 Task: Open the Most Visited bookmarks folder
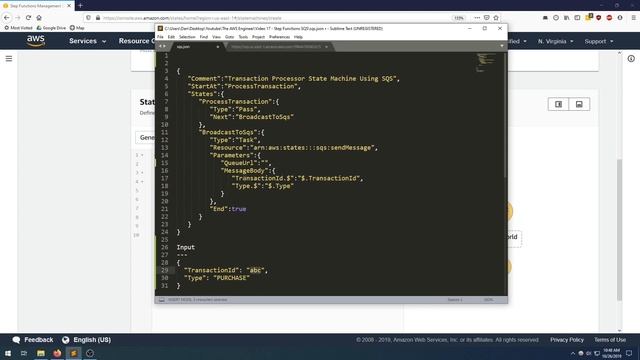pyautogui.click(x=18, y=28)
